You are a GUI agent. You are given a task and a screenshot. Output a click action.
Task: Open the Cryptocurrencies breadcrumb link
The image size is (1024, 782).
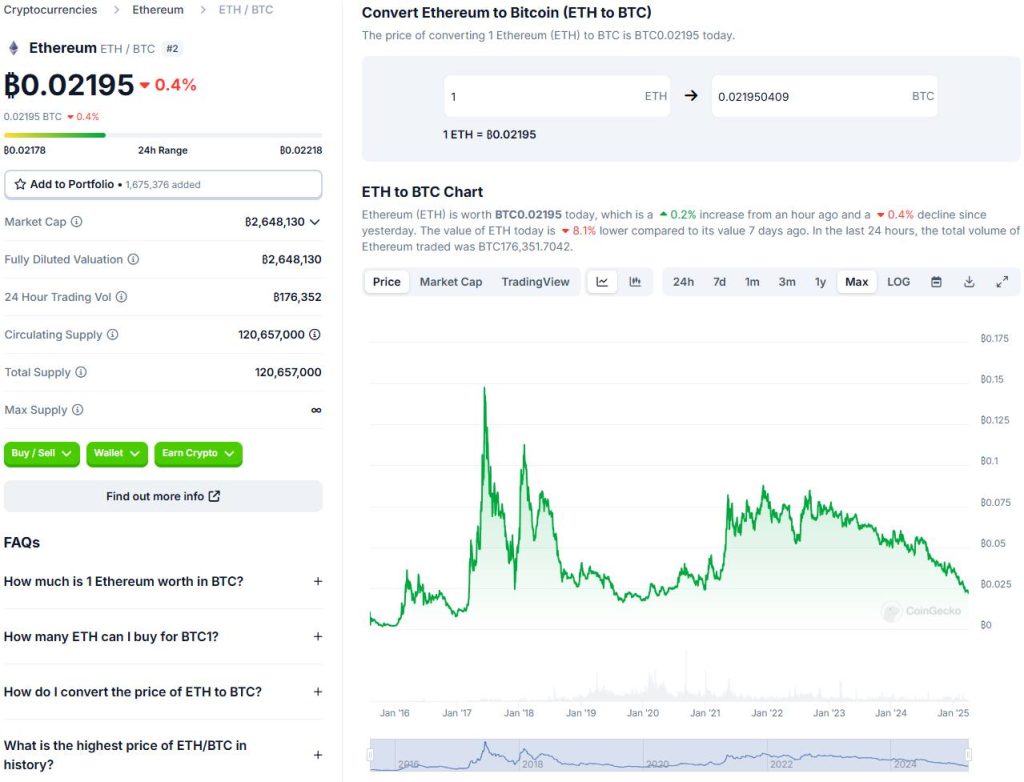pos(51,10)
